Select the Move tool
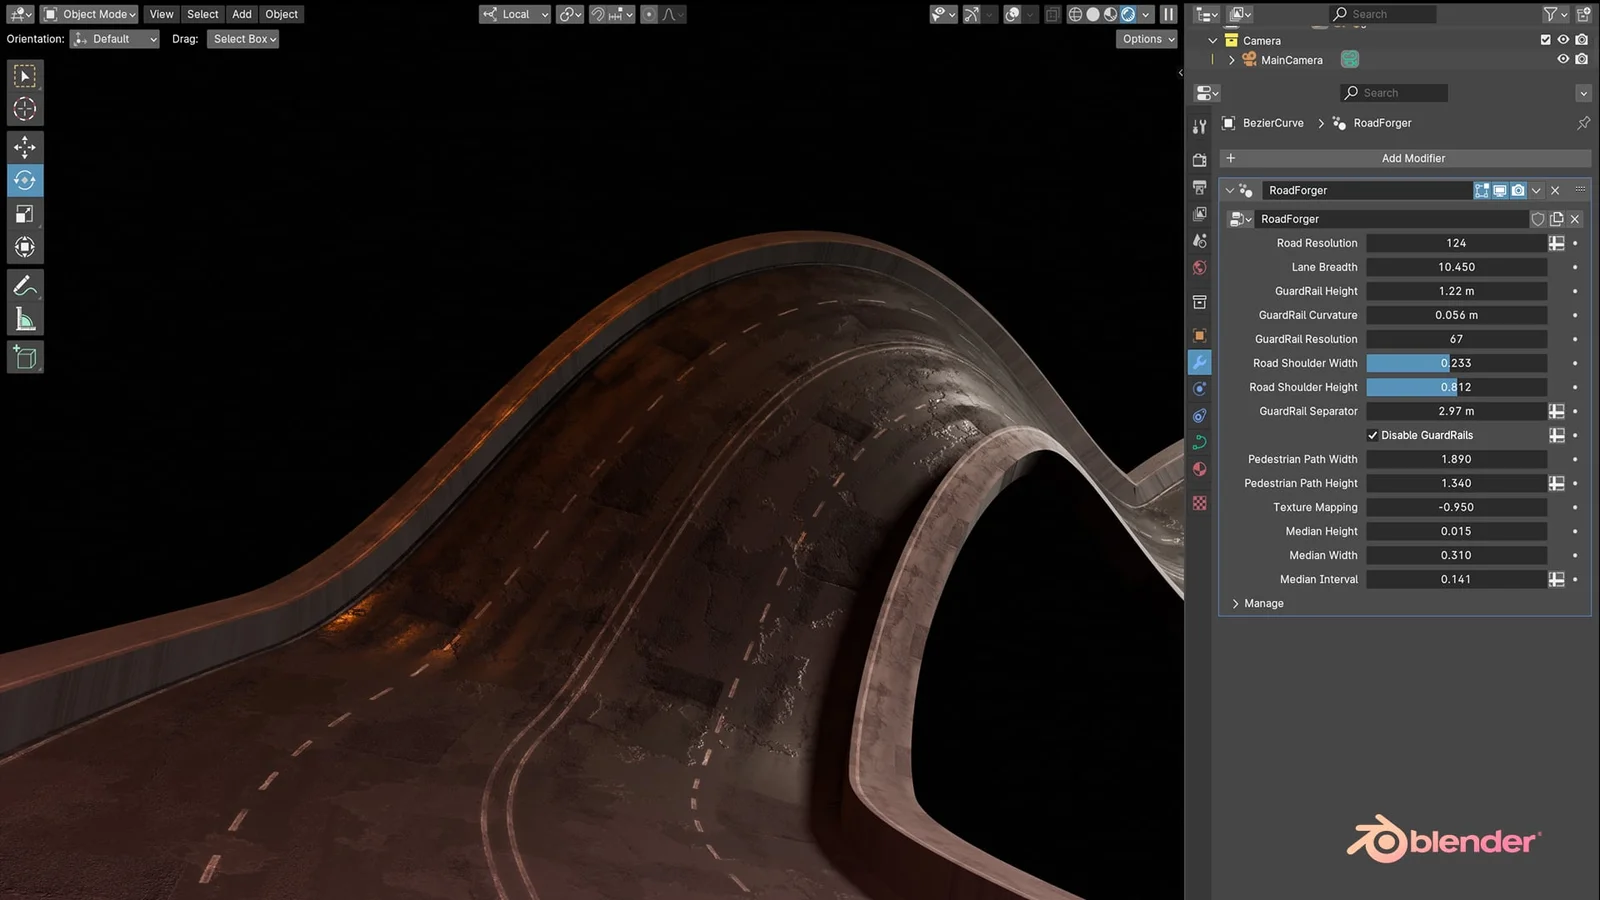This screenshot has width=1600, height=900. point(24,147)
